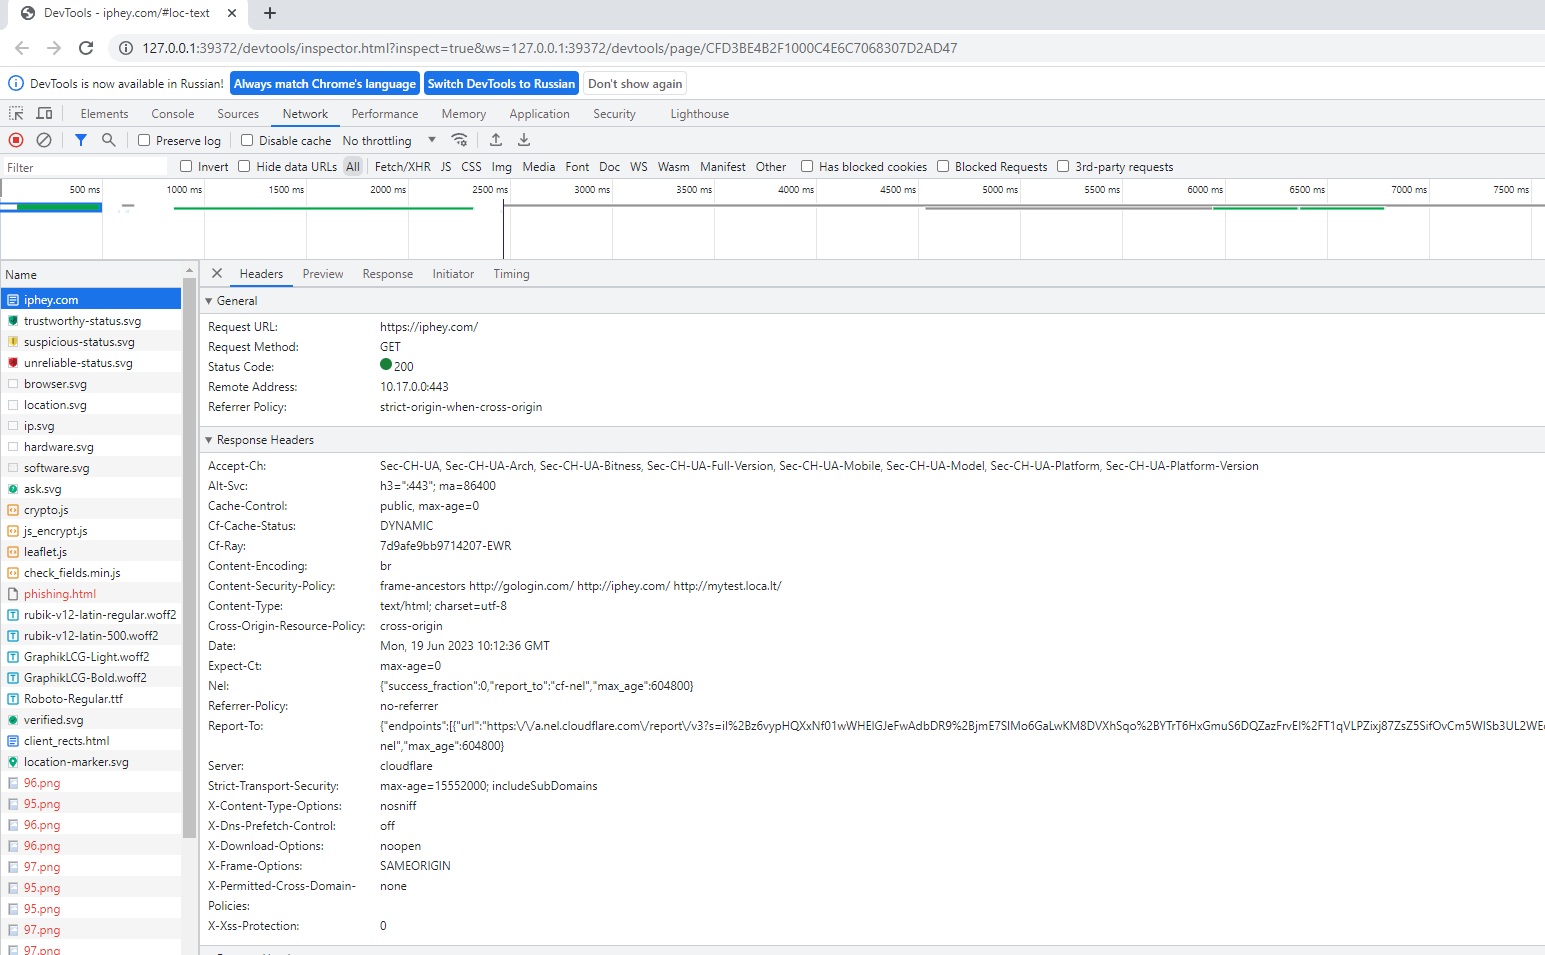
Task: Open the network search magnifier
Action: (109, 140)
